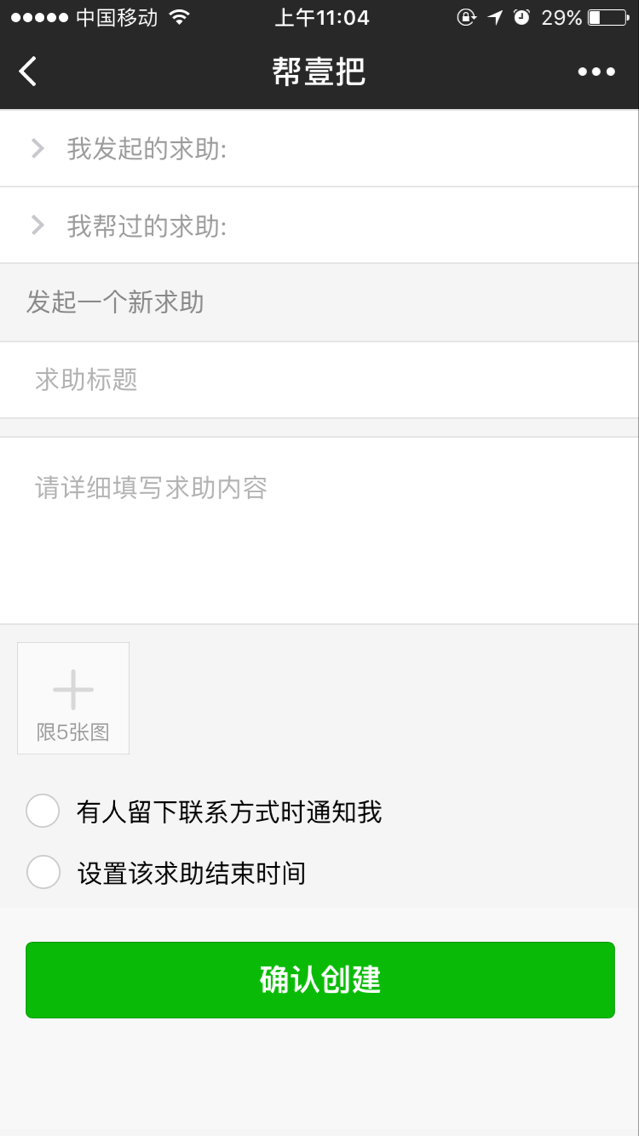The width and height of the screenshot is (639, 1136).
Task: Enable 有人留下联系方式时通知我 option
Action: coord(43,811)
